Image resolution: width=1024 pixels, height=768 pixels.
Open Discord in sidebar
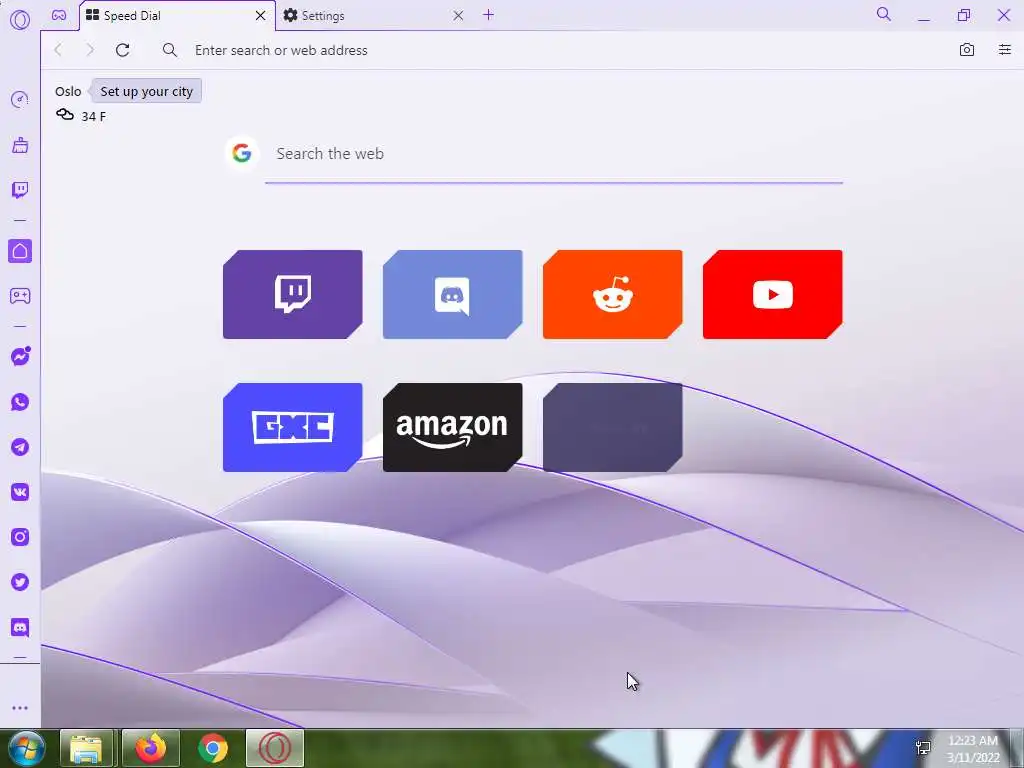[20, 628]
